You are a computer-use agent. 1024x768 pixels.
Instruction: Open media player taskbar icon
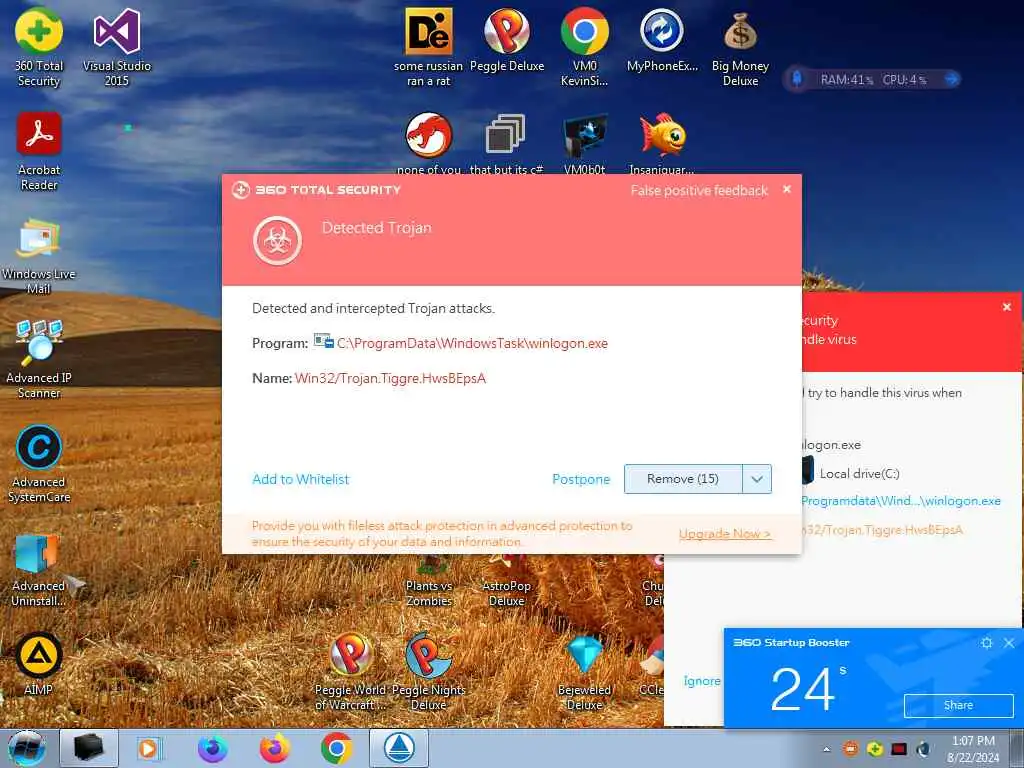pyautogui.click(x=150, y=748)
